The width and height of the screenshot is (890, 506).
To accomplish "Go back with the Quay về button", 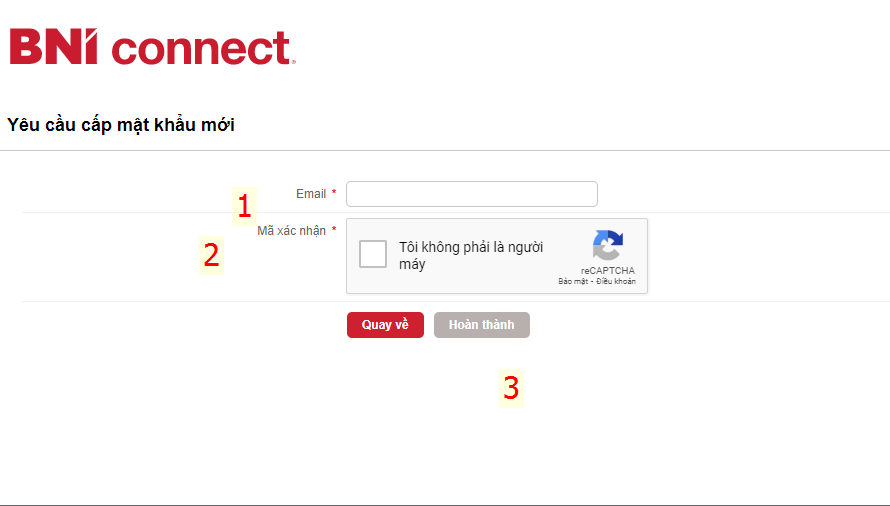I will 385,325.
